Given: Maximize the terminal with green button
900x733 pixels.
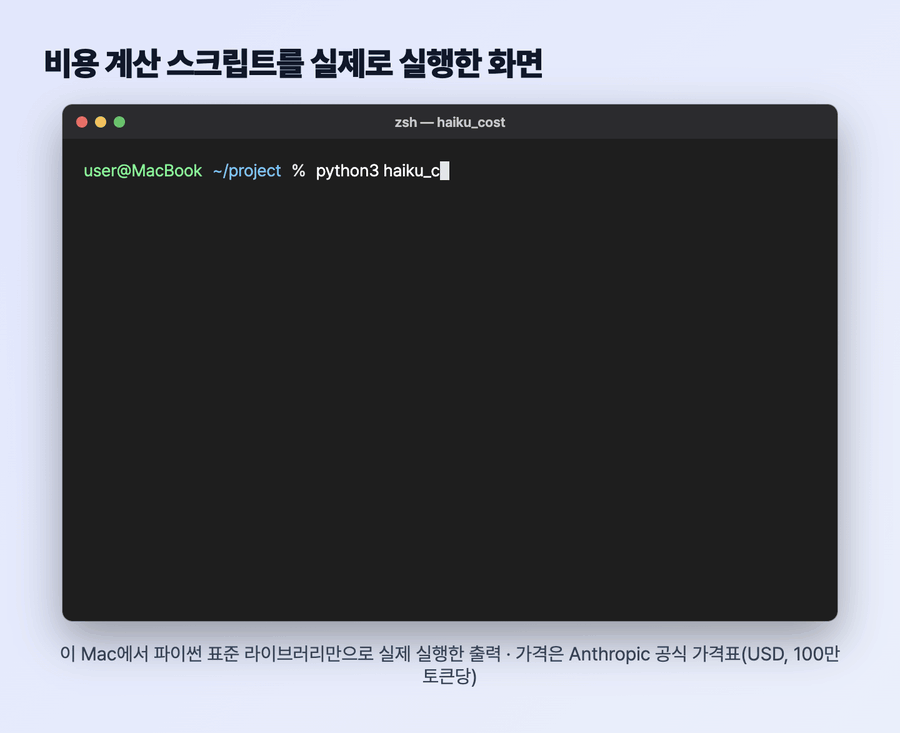Looking at the screenshot, I should pos(119,122).
